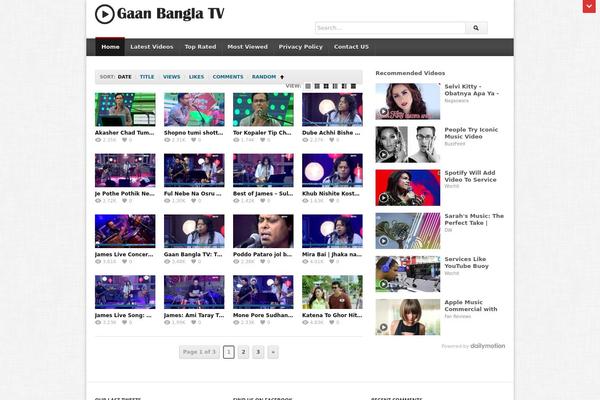Play the Services Like YouTube Buoy video
This screenshot has width=600, height=400.
pos(383,284)
